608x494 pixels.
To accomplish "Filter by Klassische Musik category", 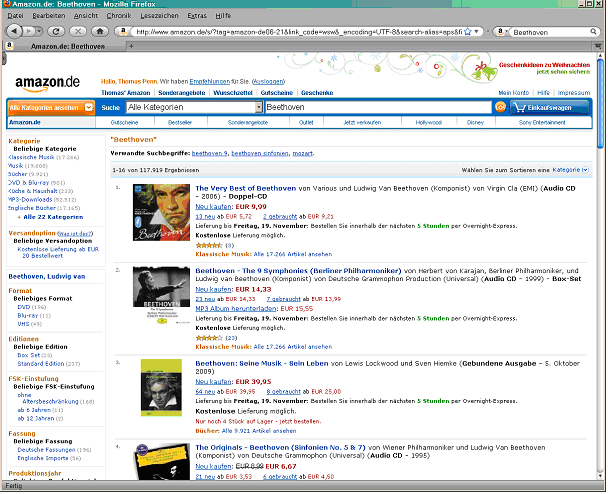I will [31, 157].
